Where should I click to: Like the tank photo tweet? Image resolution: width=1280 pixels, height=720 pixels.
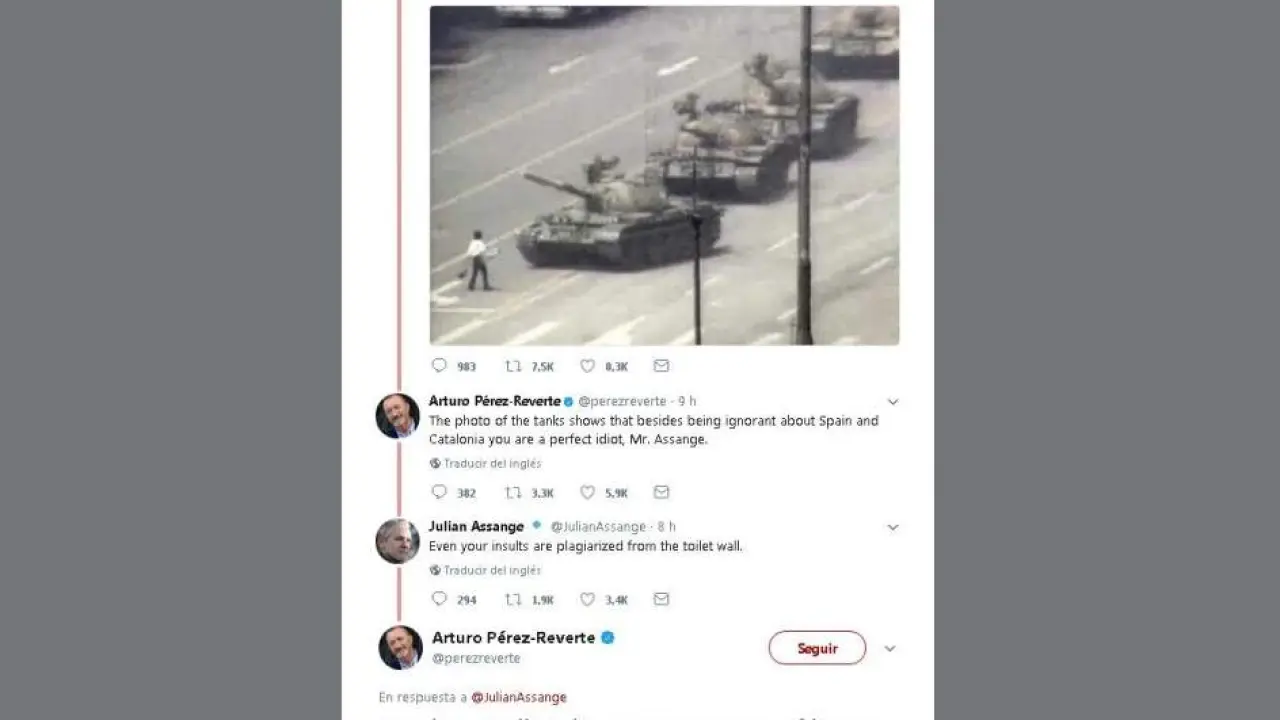point(588,366)
